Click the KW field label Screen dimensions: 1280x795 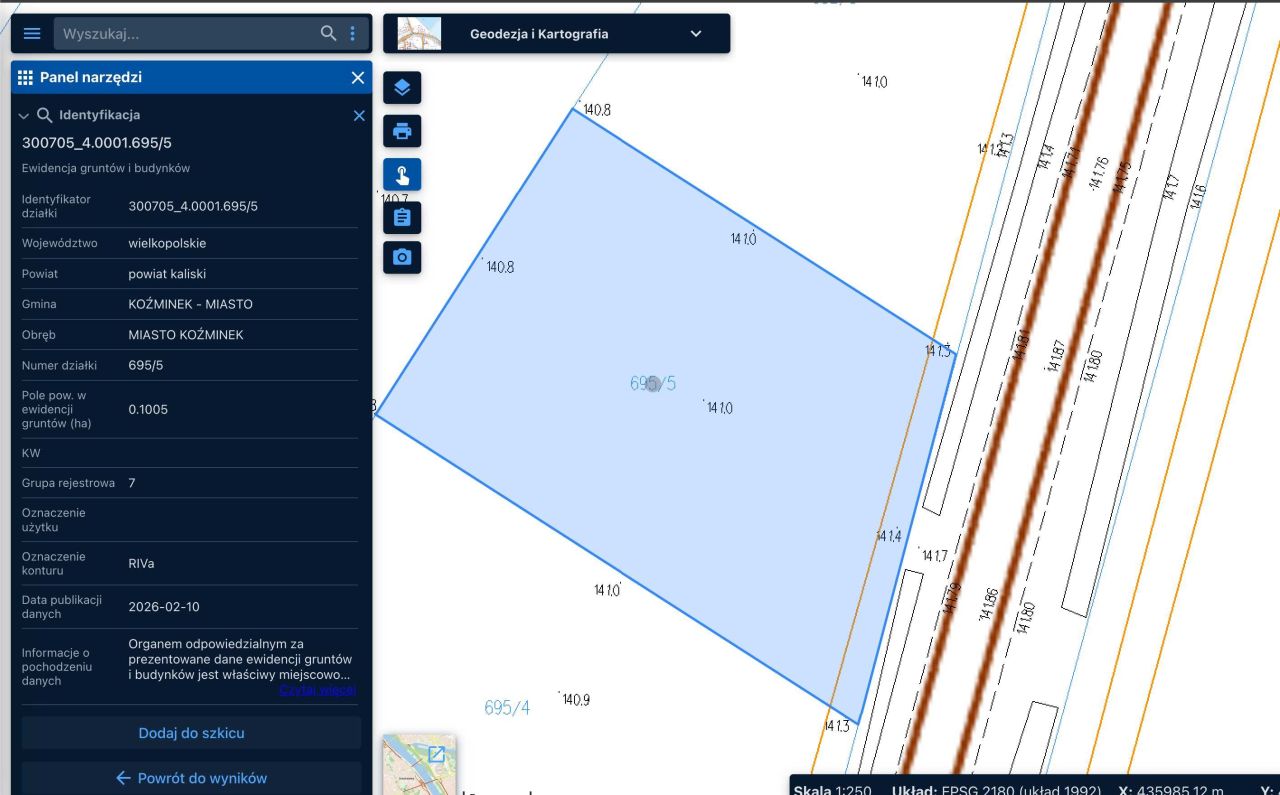(x=31, y=453)
